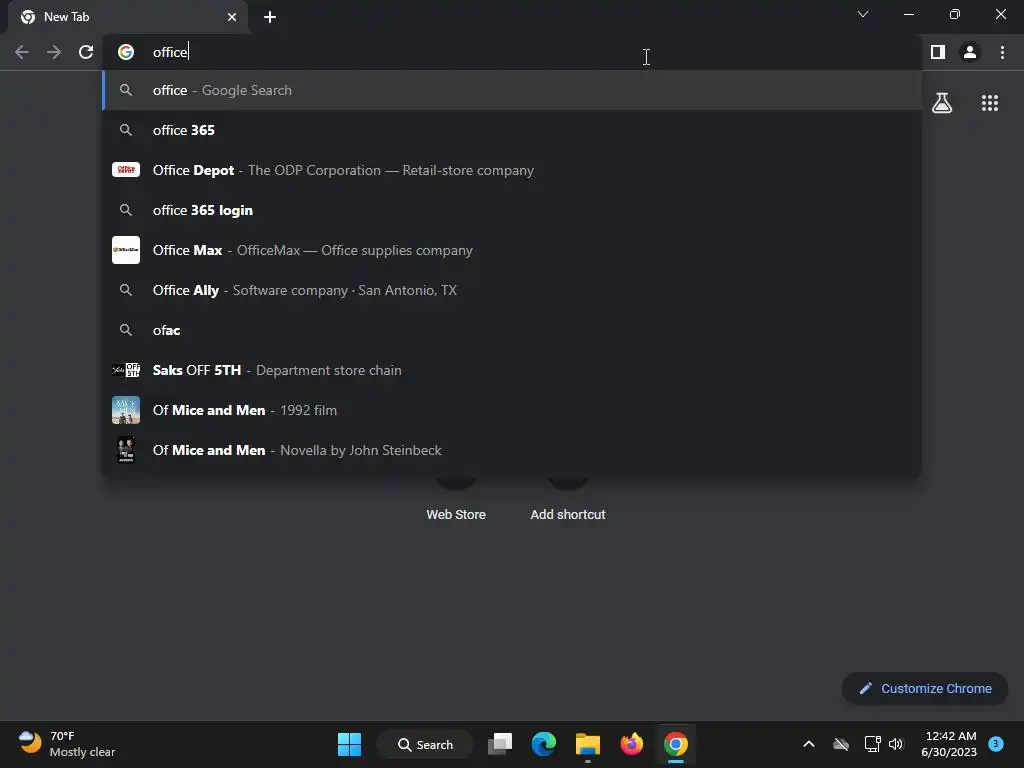Open Chrome's three-dot menu
The image size is (1024, 768).
click(x=1002, y=52)
